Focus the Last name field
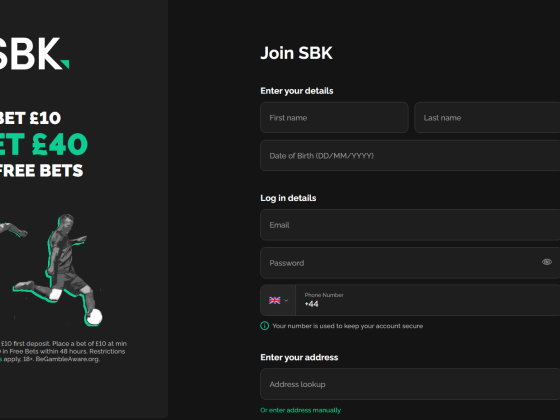 pos(487,118)
